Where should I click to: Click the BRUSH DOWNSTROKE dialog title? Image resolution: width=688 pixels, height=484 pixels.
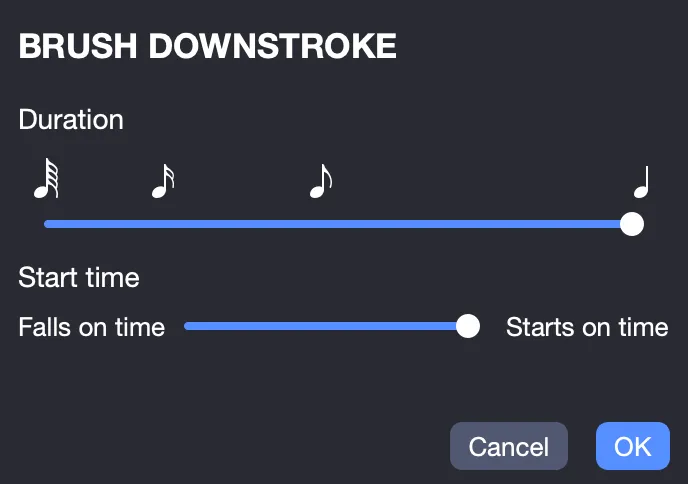tap(208, 46)
